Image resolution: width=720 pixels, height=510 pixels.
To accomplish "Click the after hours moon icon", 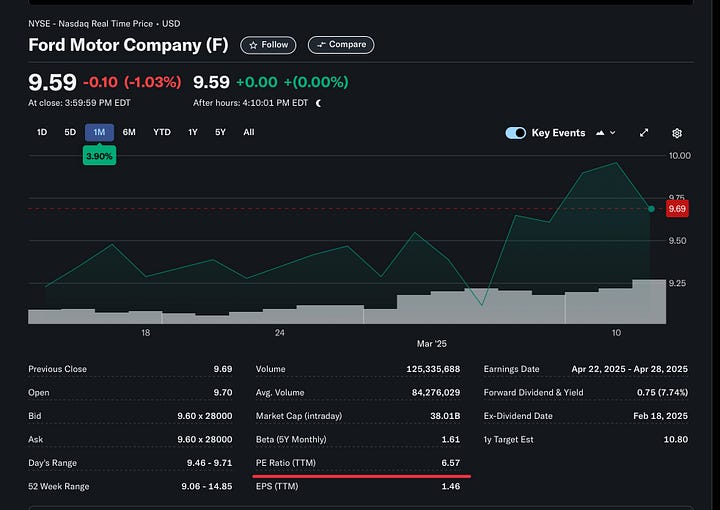I will (319, 103).
